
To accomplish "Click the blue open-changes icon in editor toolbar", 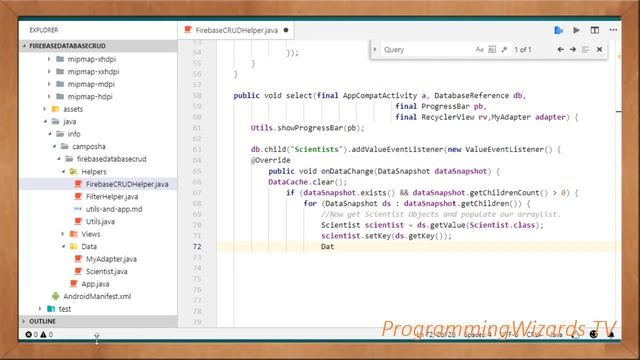I will tap(558, 30).
